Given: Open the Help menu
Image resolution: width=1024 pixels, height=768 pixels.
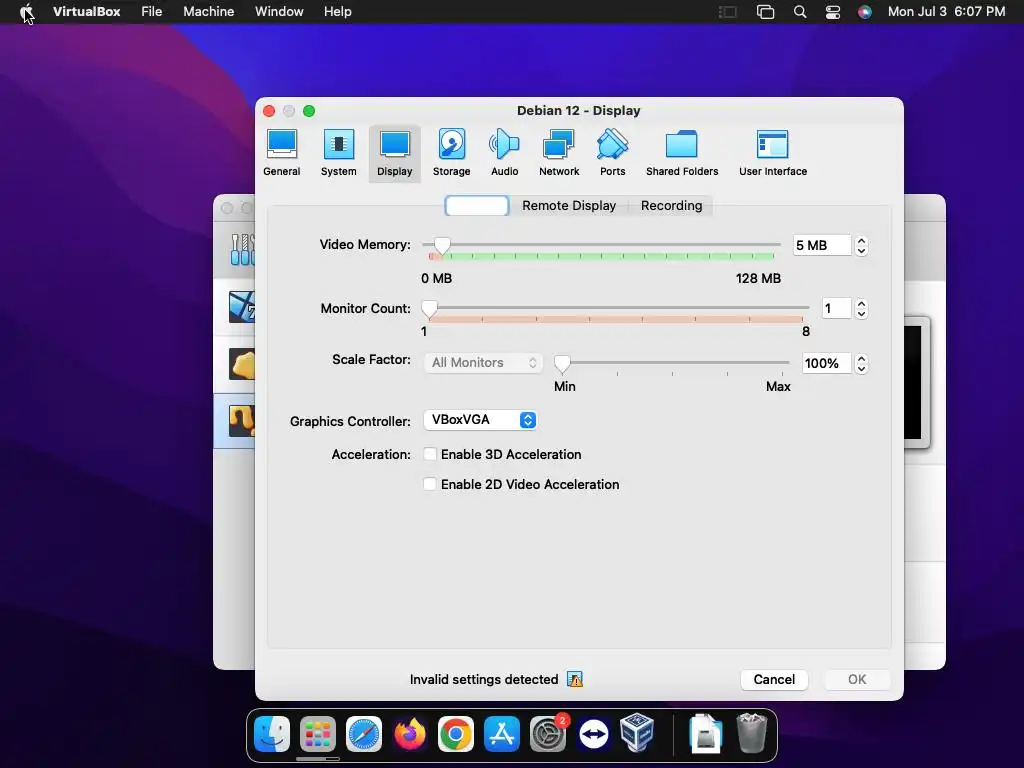Looking at the screenshot, I should pyautogui.click(x=338, y=12).
